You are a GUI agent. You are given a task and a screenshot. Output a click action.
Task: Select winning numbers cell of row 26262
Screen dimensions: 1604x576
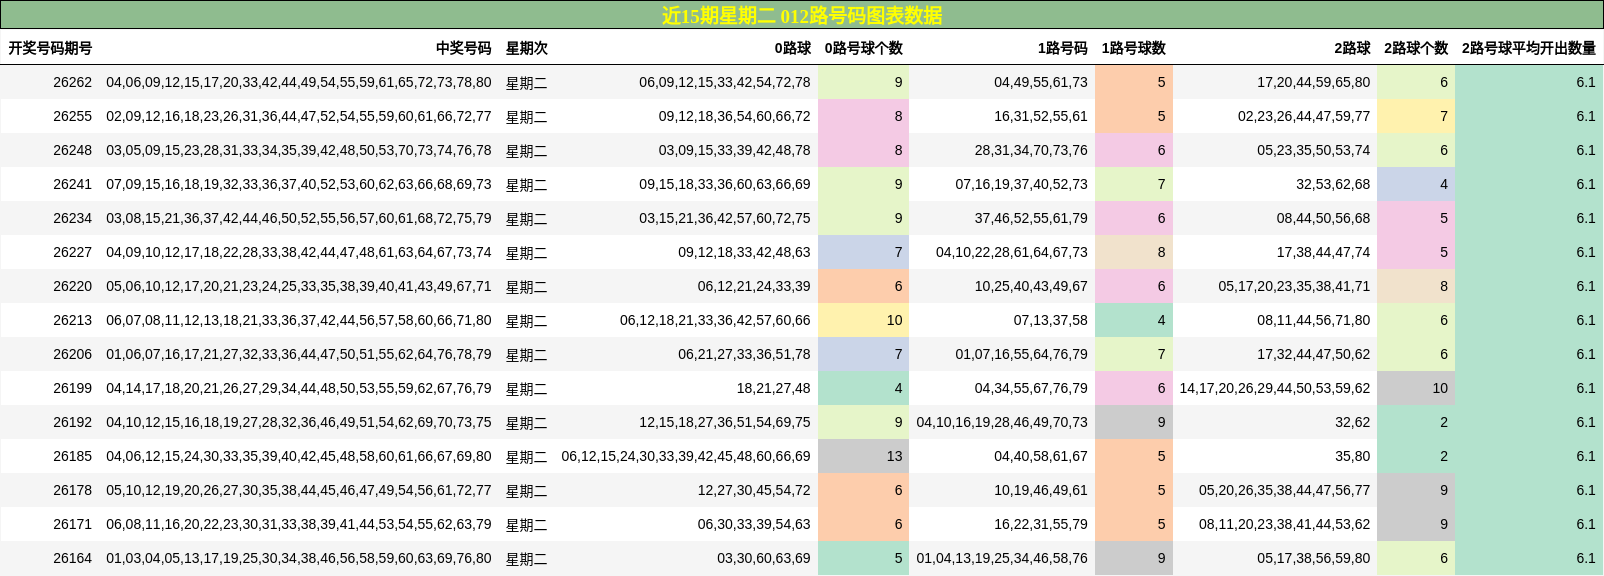[299, 82]
